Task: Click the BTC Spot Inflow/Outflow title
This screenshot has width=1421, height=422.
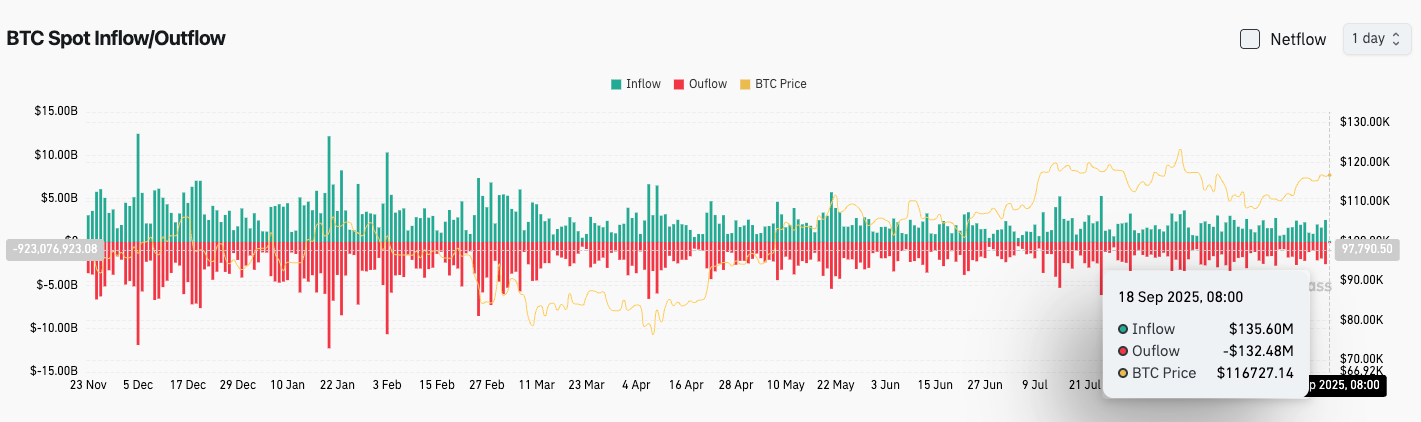Action: coord(116,39)
